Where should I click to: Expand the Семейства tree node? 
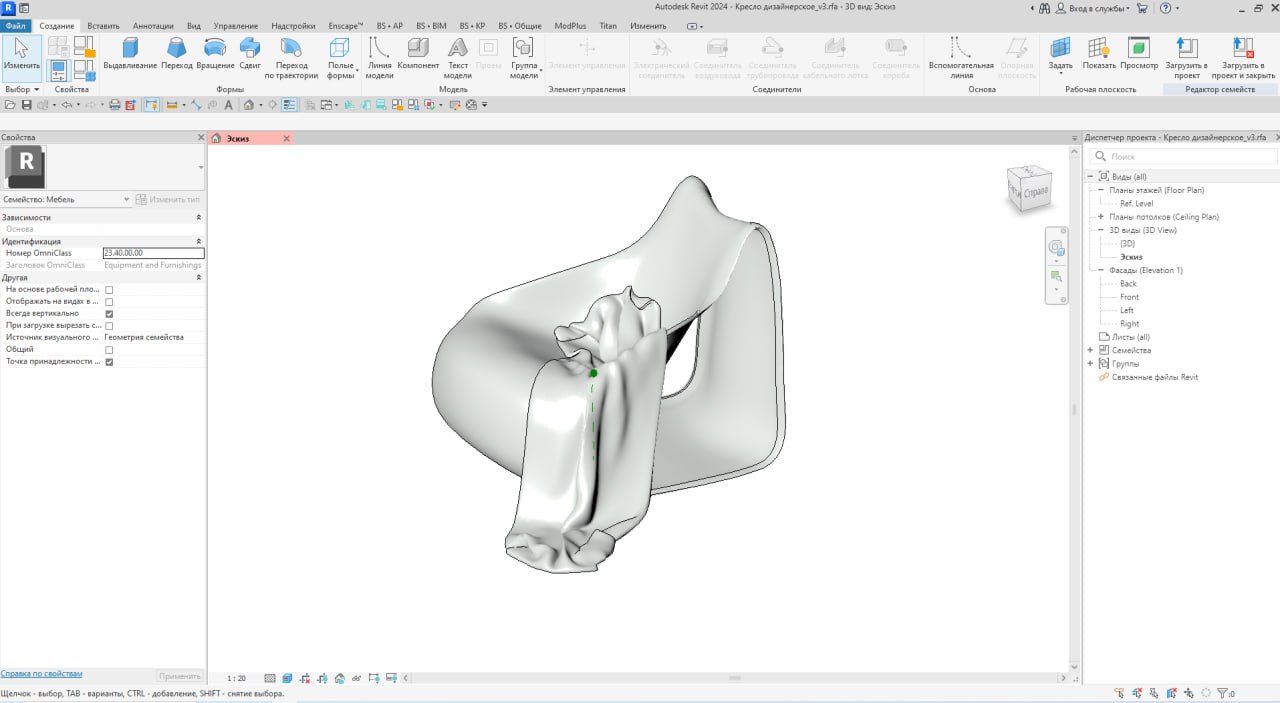point(1090,350)
